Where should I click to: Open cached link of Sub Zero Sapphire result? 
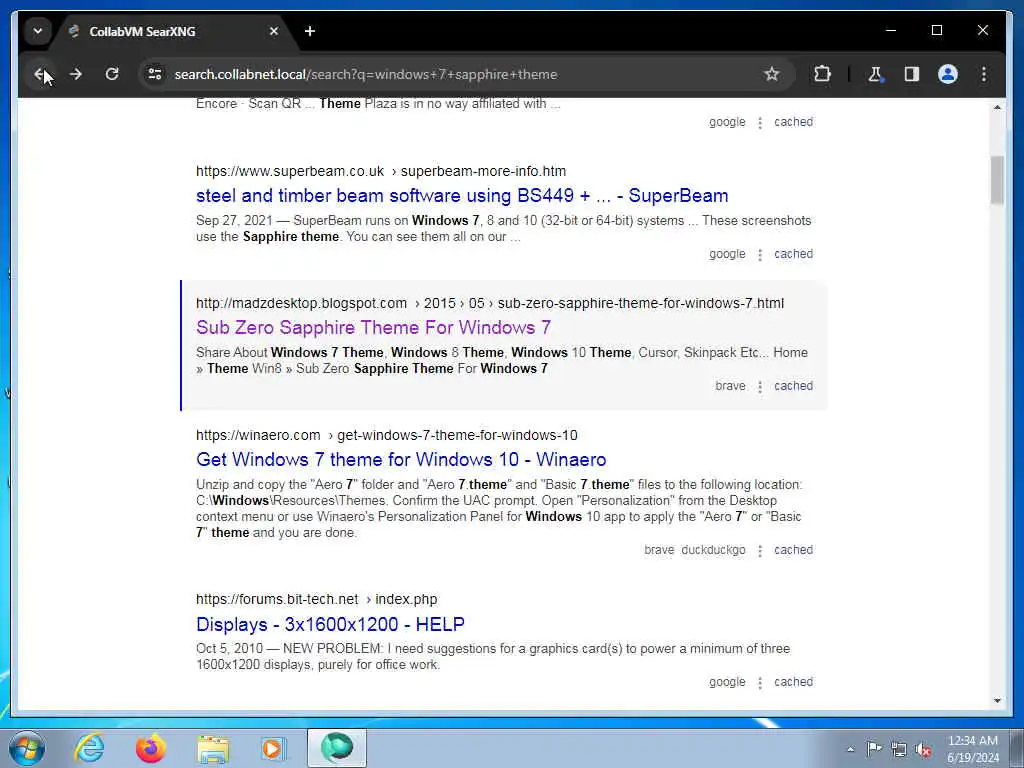click(x=793, y=385)
